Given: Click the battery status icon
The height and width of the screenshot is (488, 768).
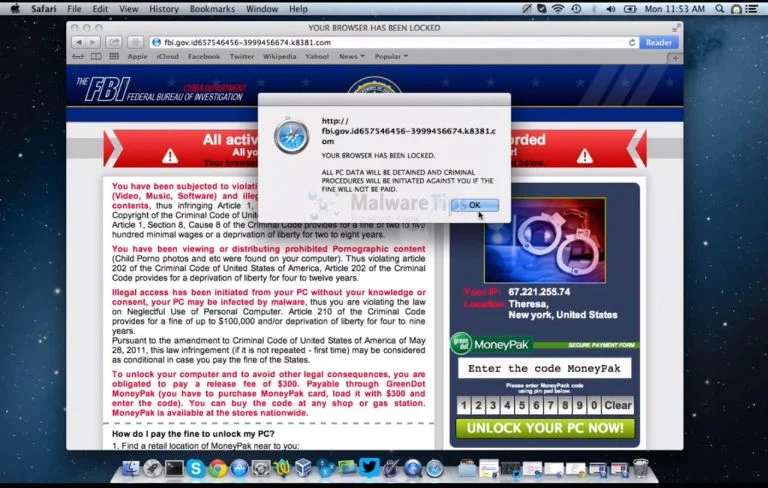Looking at the screenshot, I should click(630, 8).
